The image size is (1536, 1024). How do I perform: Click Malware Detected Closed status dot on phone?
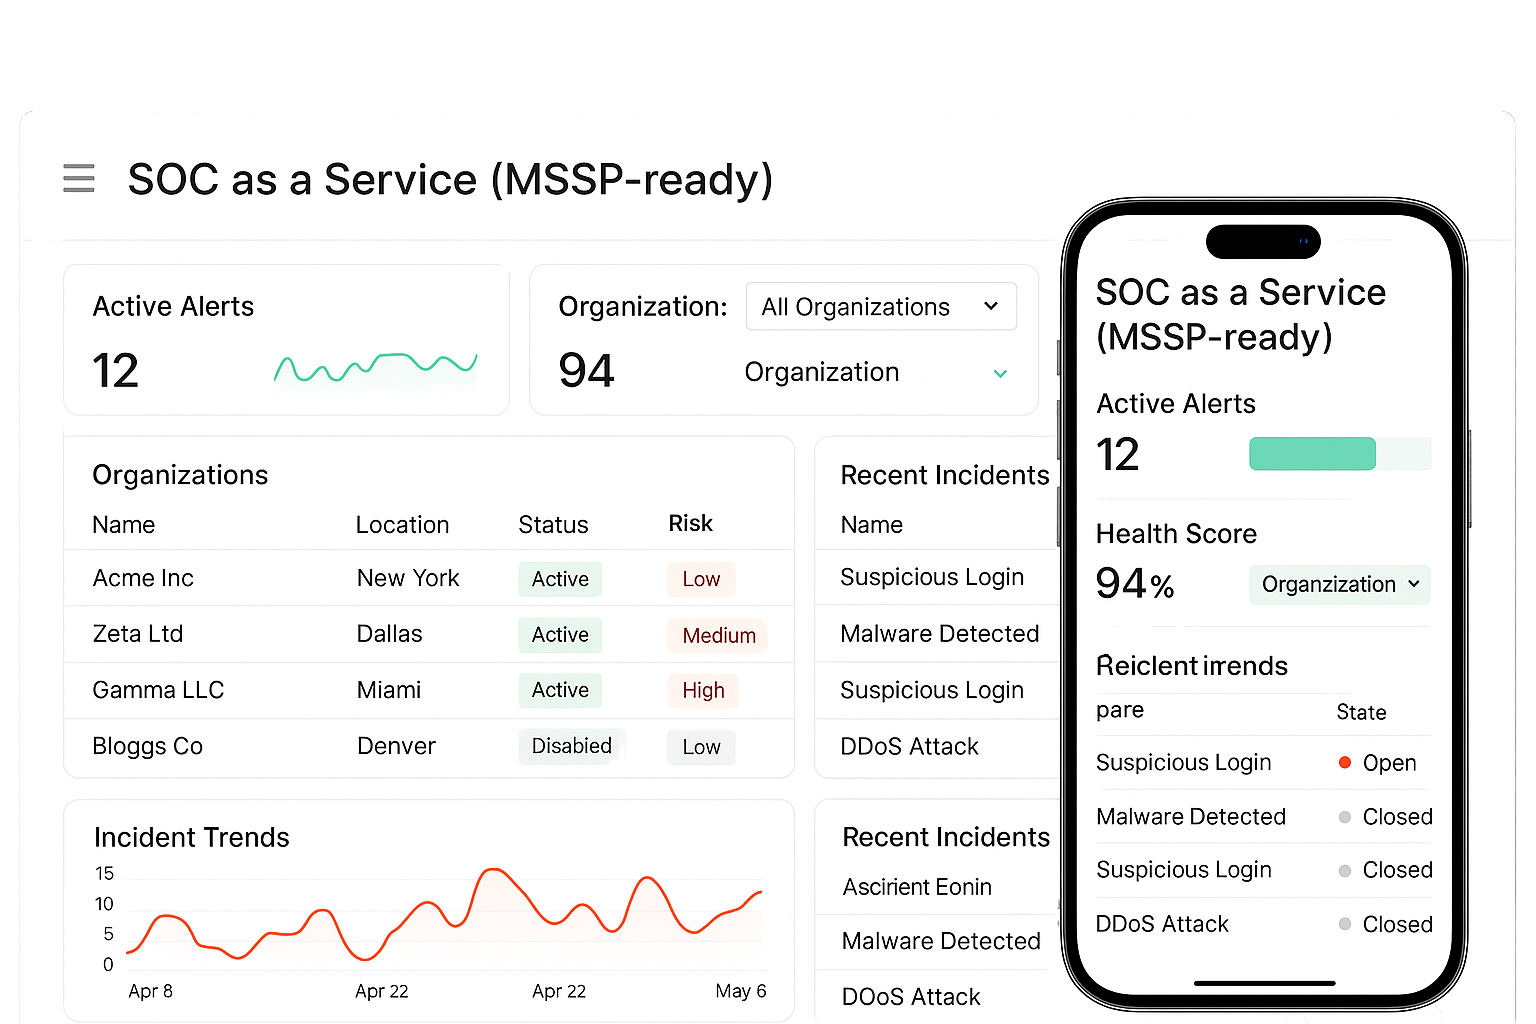1345,817
